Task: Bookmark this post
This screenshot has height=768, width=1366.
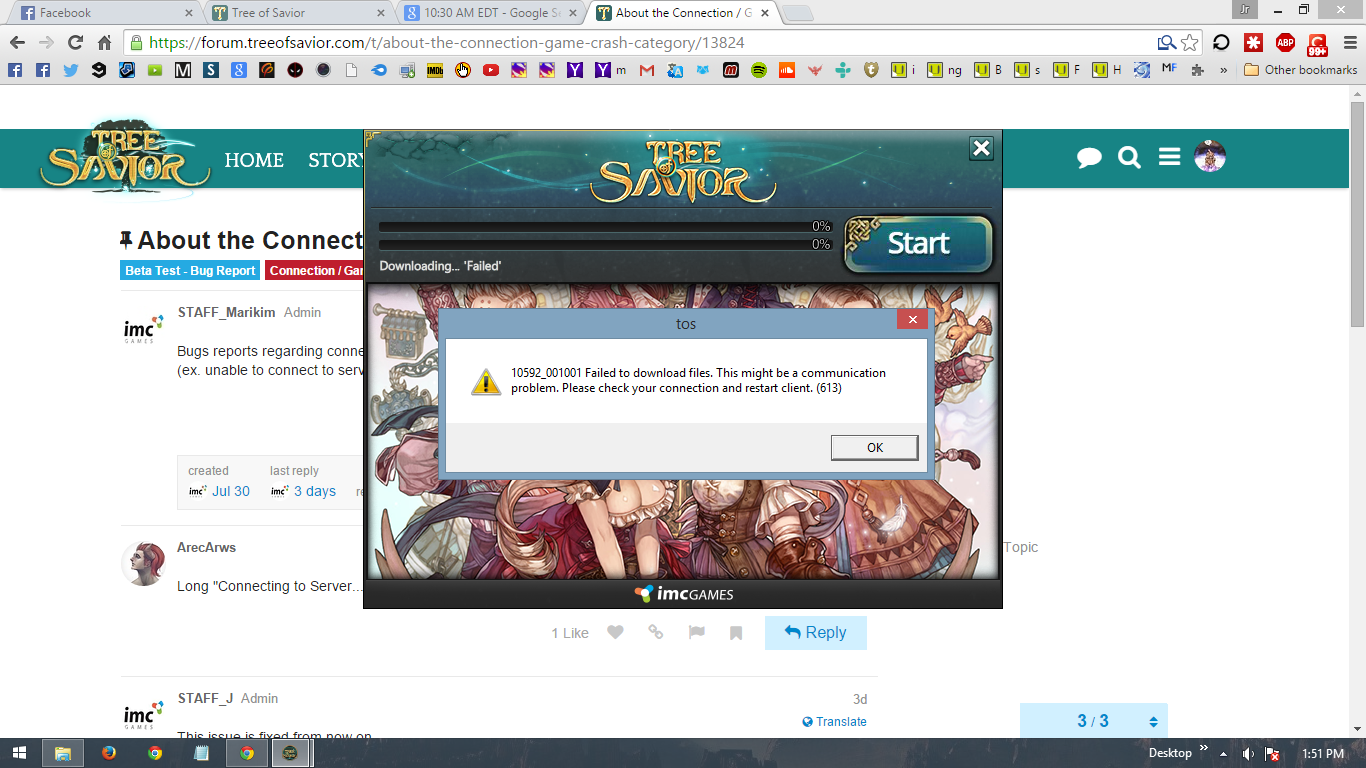Action: 736,633
